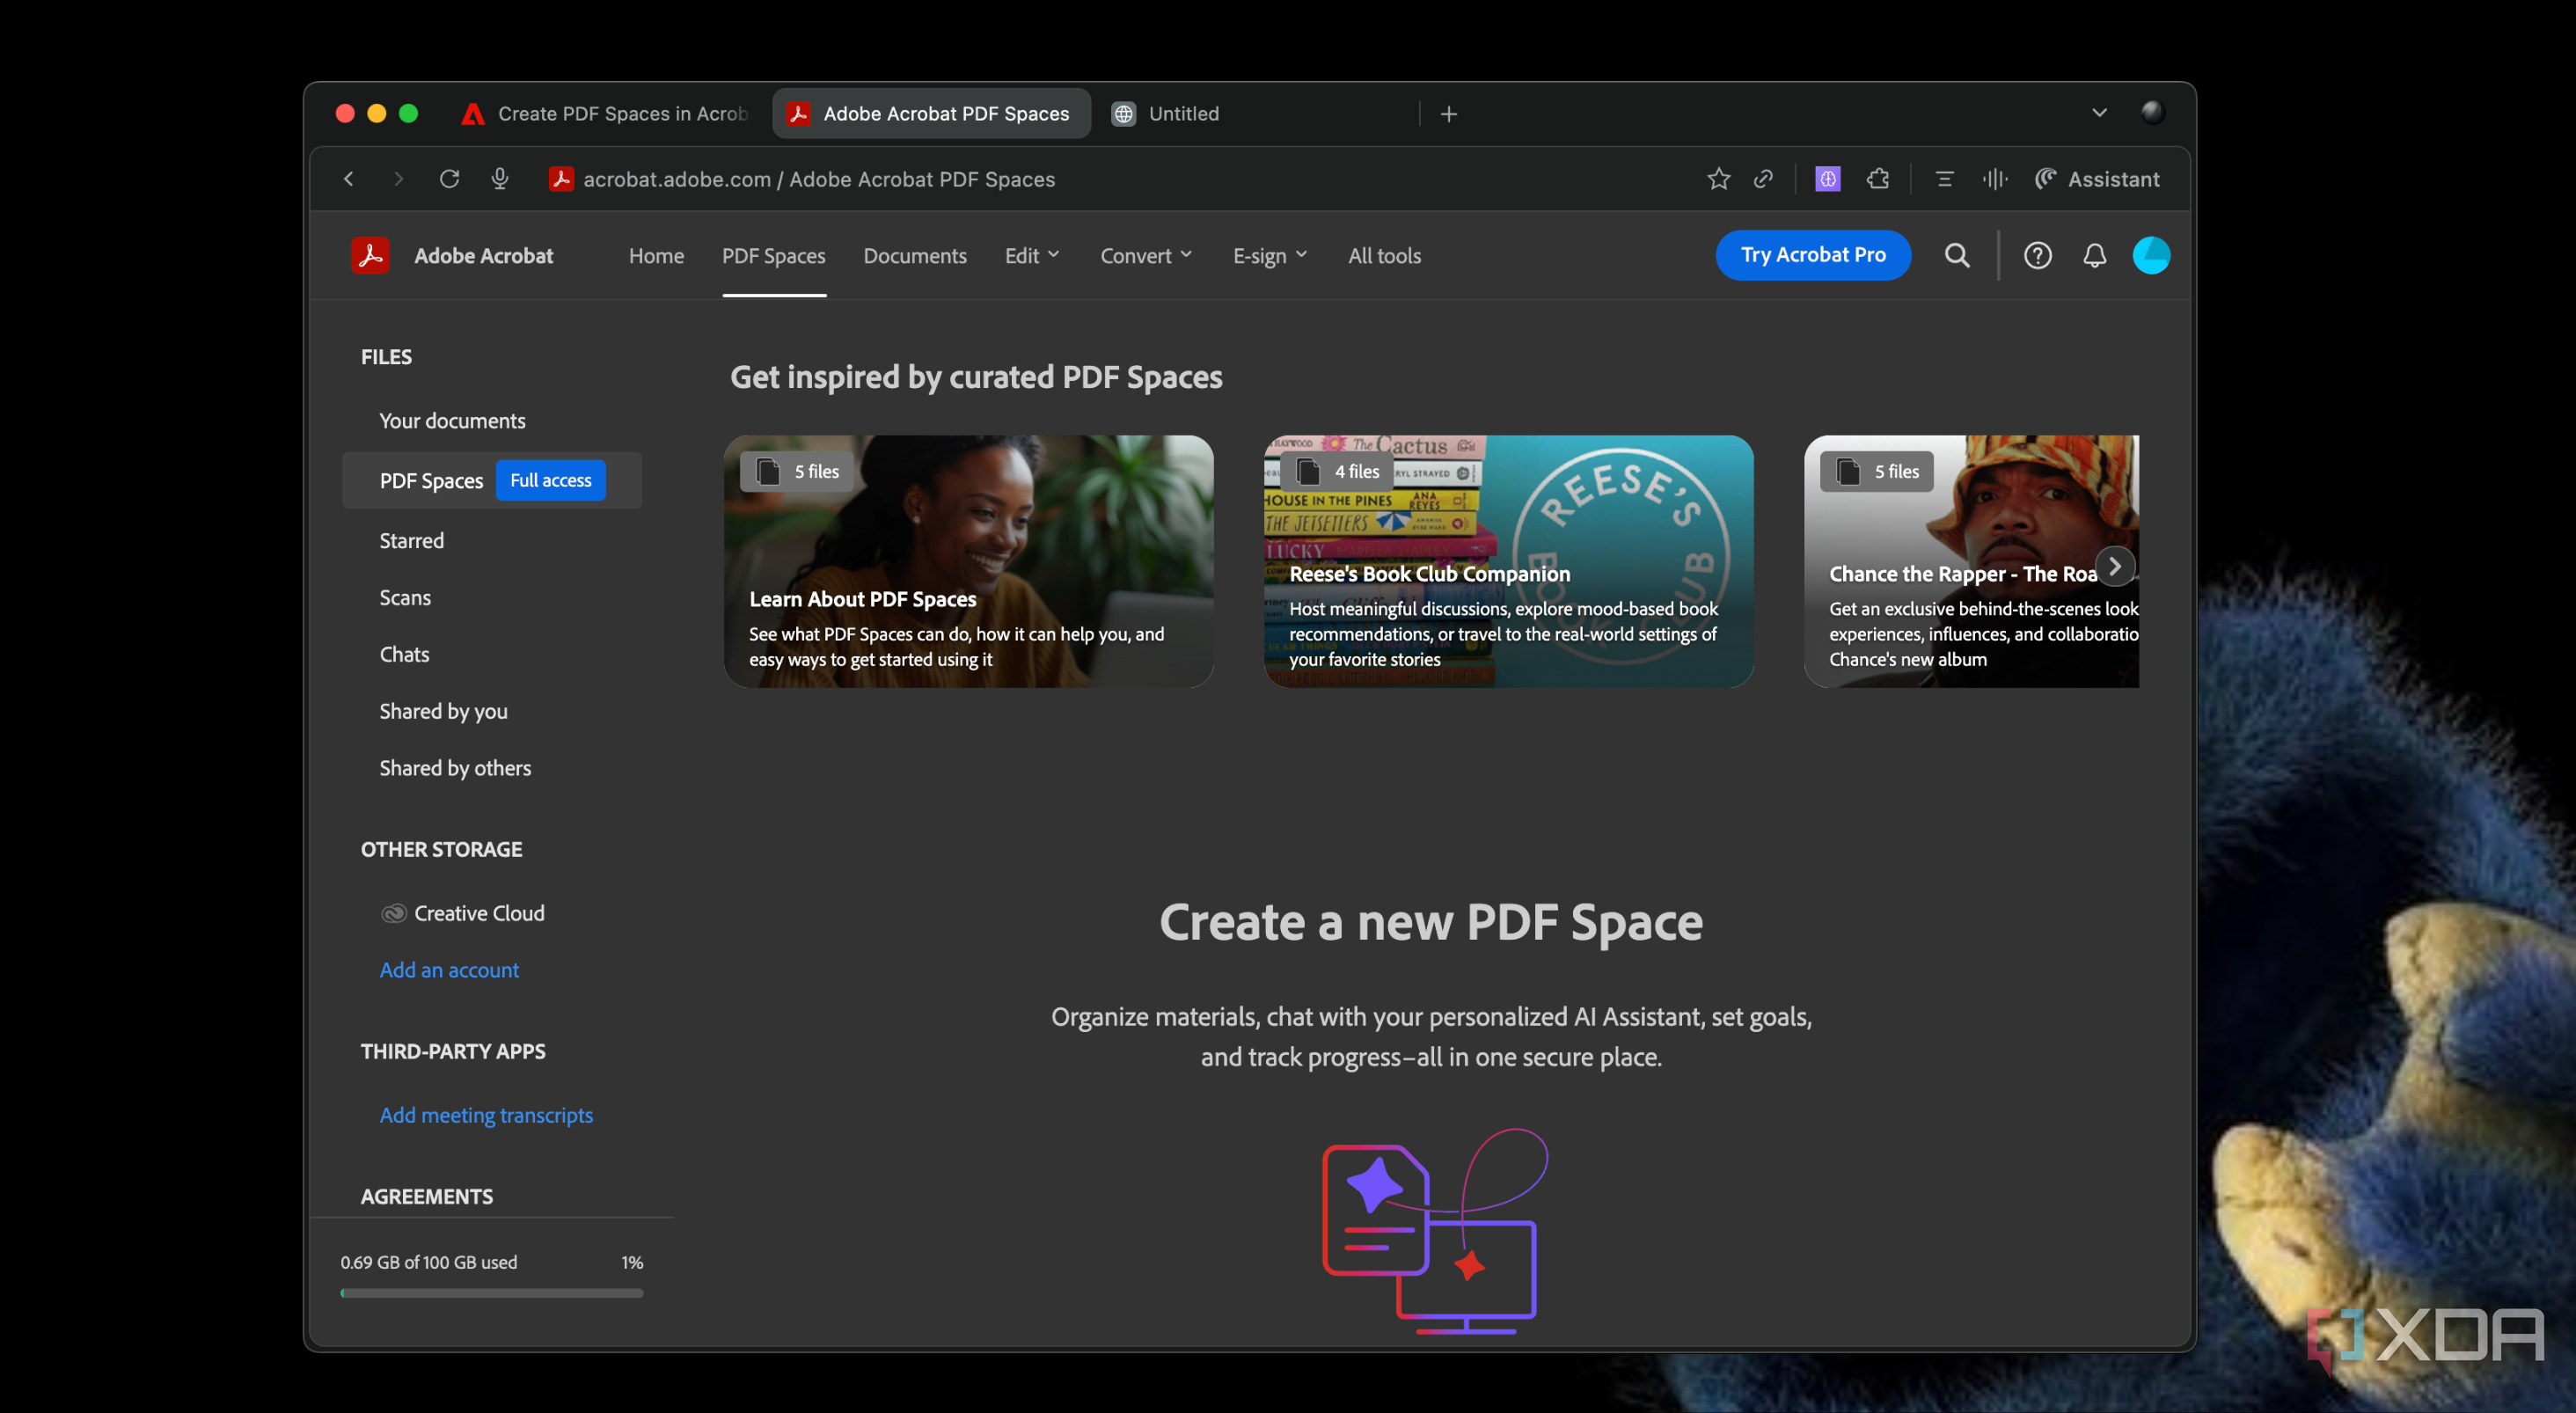This screenshot has height=1413, width=2576.
Task: Open a new browser tab with plus
Action: coord(1448,114)
